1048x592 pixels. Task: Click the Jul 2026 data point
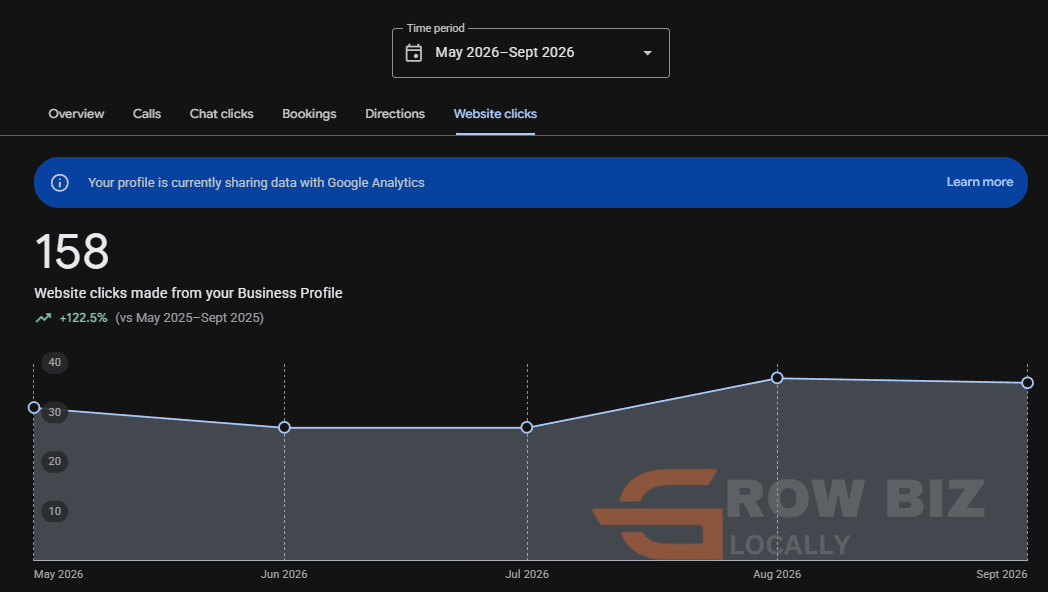tap(527, 427)
